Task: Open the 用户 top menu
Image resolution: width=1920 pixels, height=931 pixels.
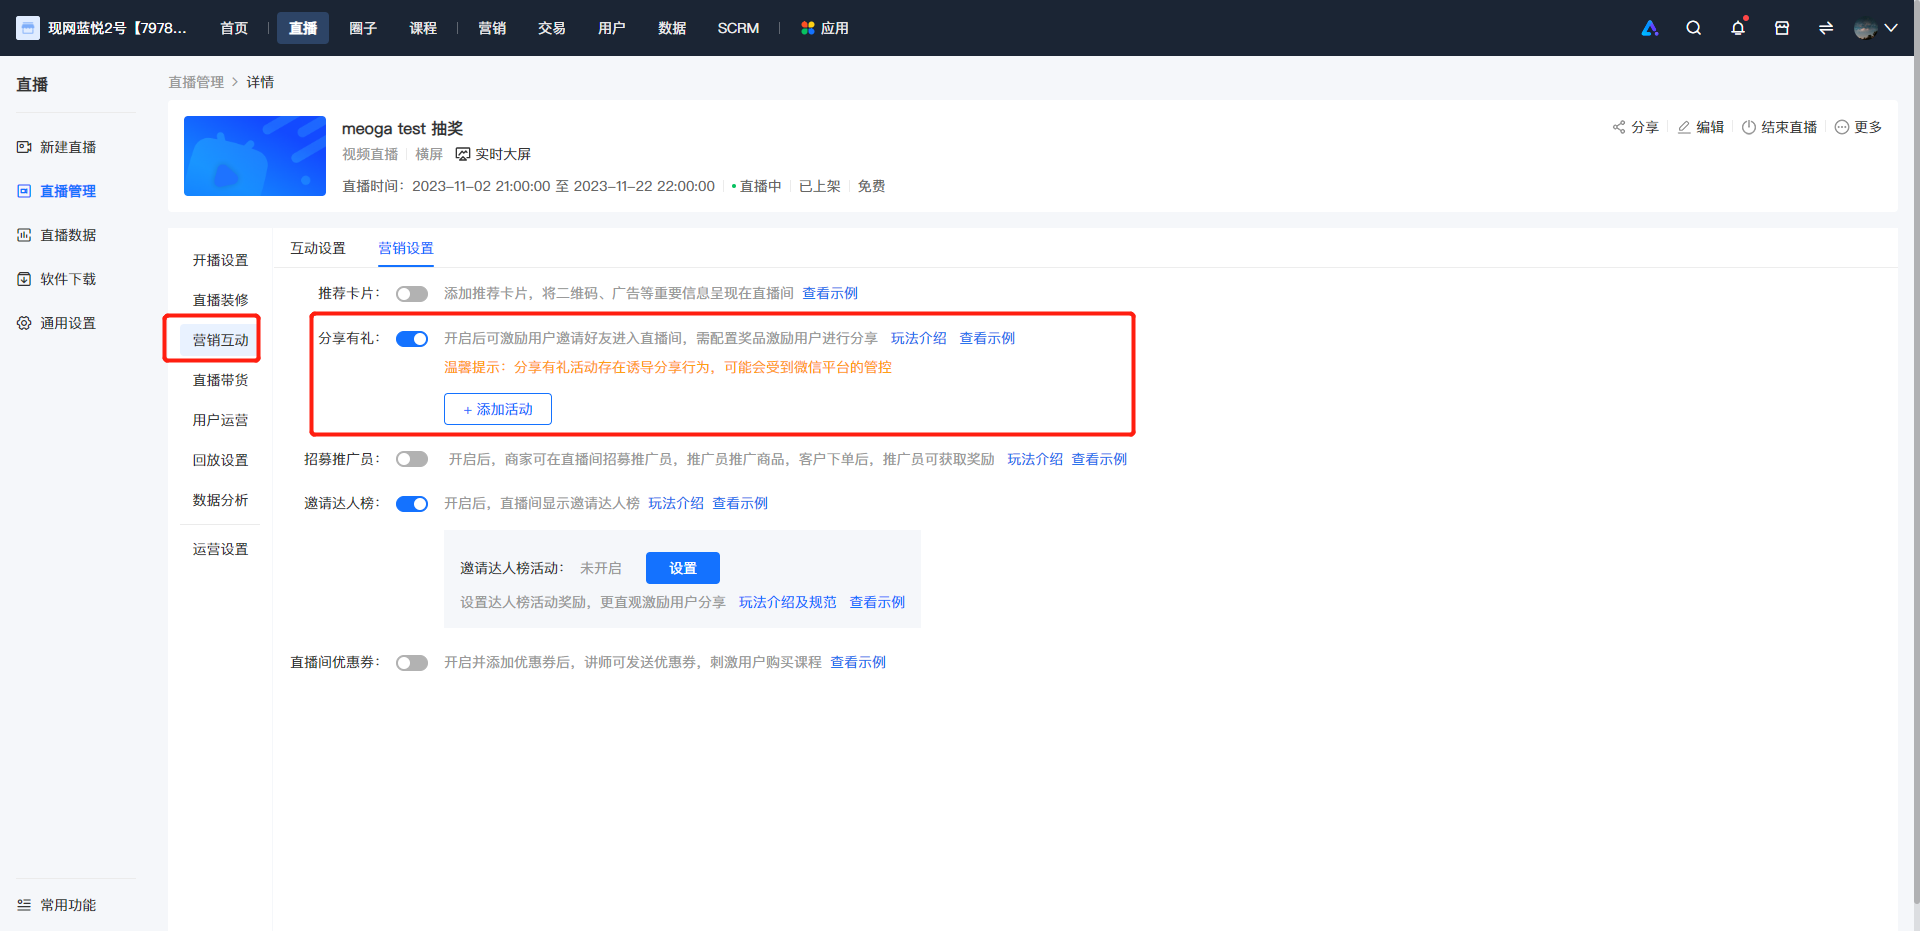Action: [x=612, y=28]
